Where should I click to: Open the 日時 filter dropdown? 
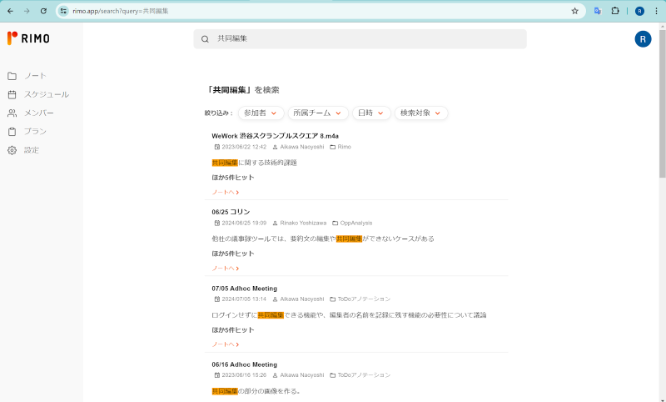coord(371,113)
